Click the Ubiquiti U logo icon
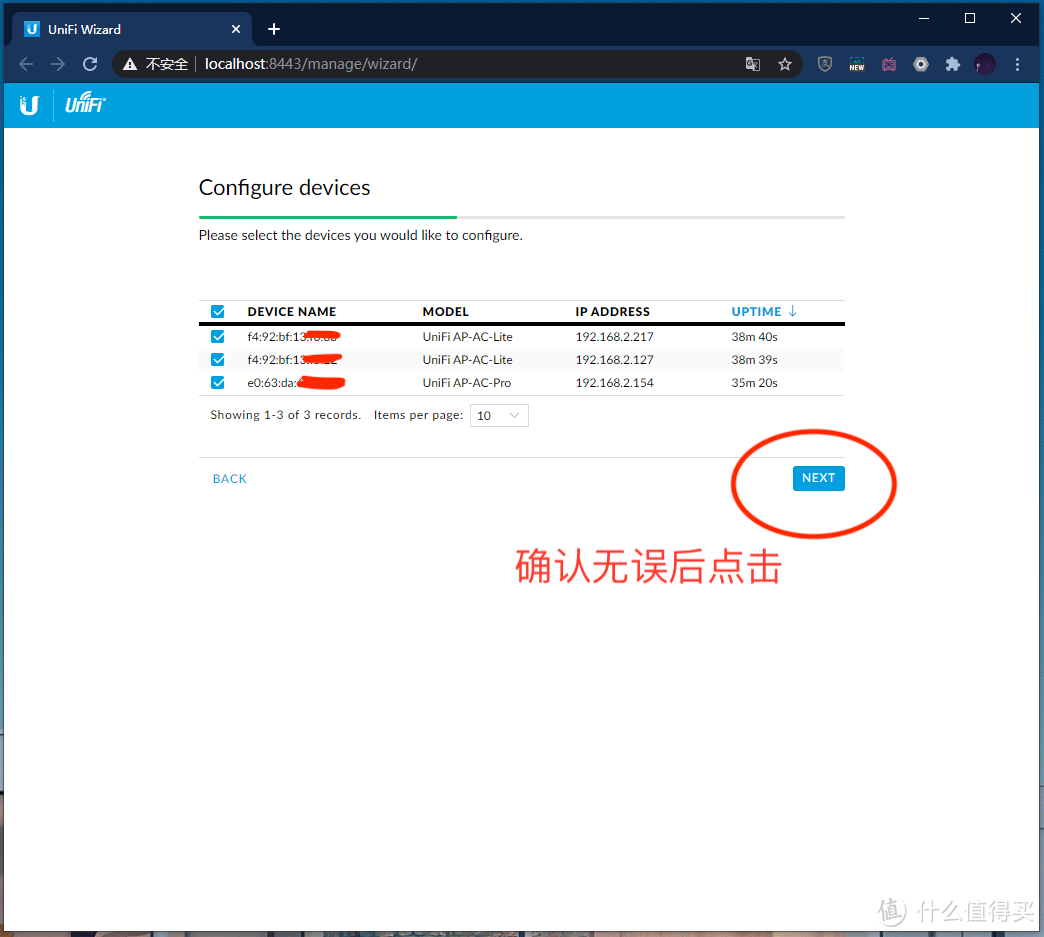The height and width of the screenshot is (937, 1044). coord(29,105)
